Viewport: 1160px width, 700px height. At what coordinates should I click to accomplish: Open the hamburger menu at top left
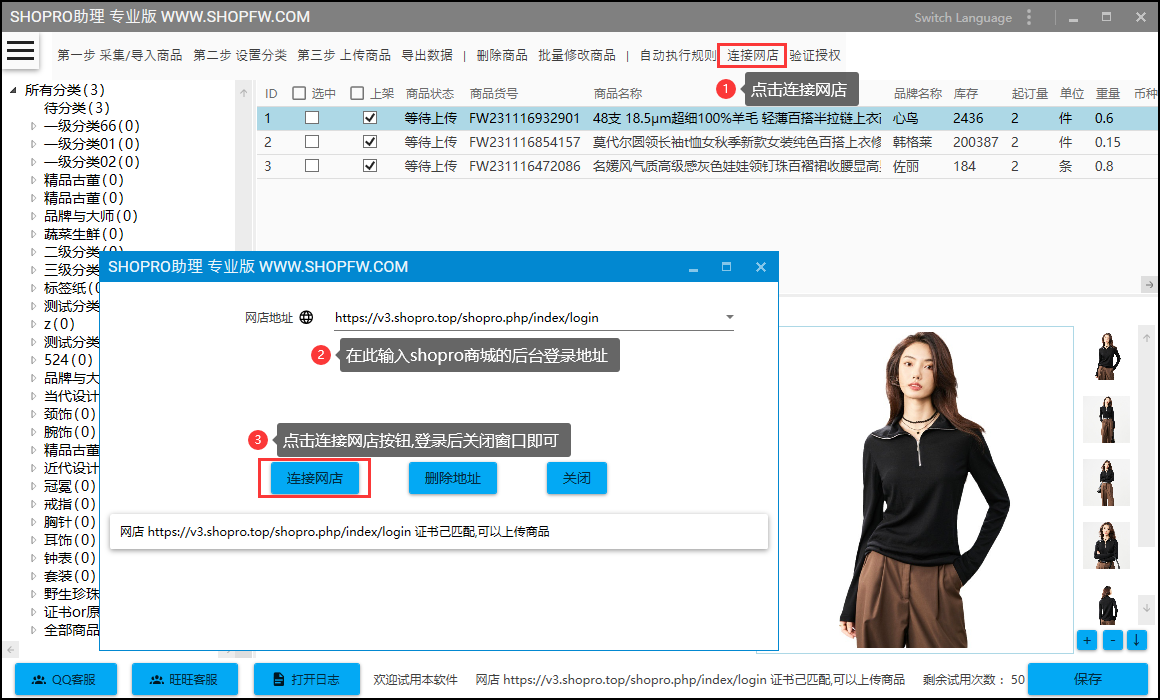pyautogui.click(x=21, y=51)
